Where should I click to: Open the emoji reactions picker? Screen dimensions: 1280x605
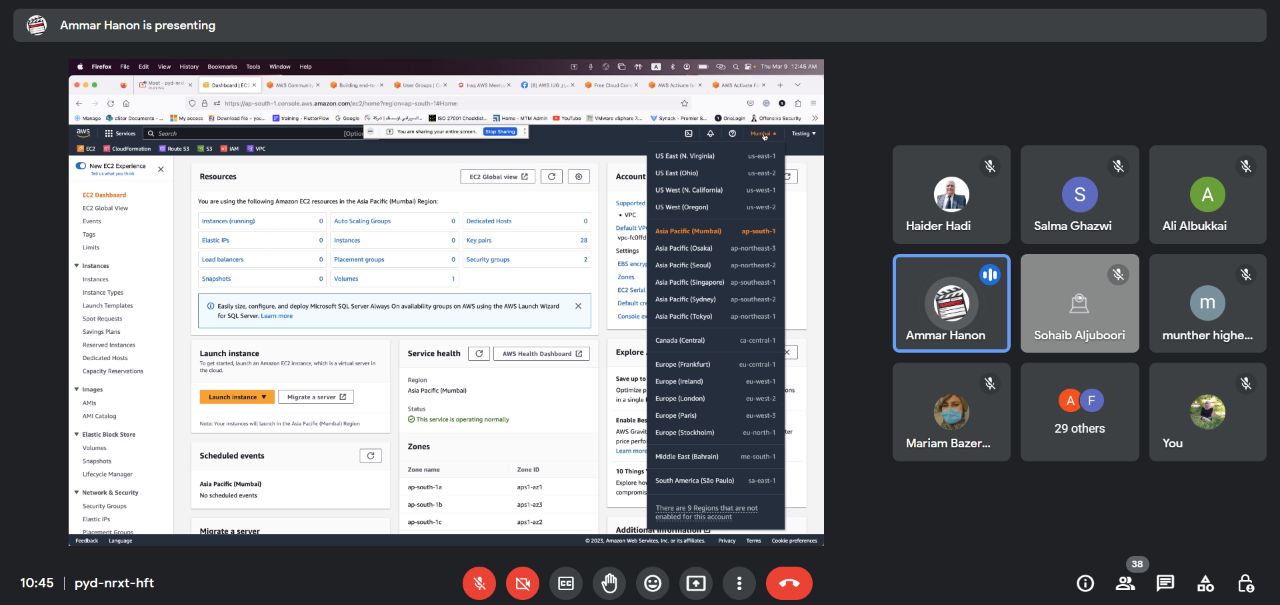pyautogui.click(x=653, y=583)
